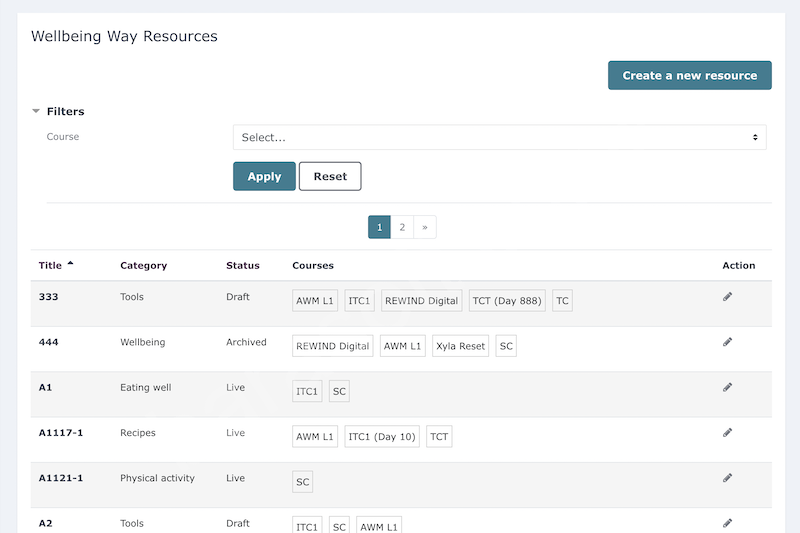Image resolution: width=800 pixels, height=533 pixels.
Task: Click the Live status in row A1
Action: tap(235, 388)
